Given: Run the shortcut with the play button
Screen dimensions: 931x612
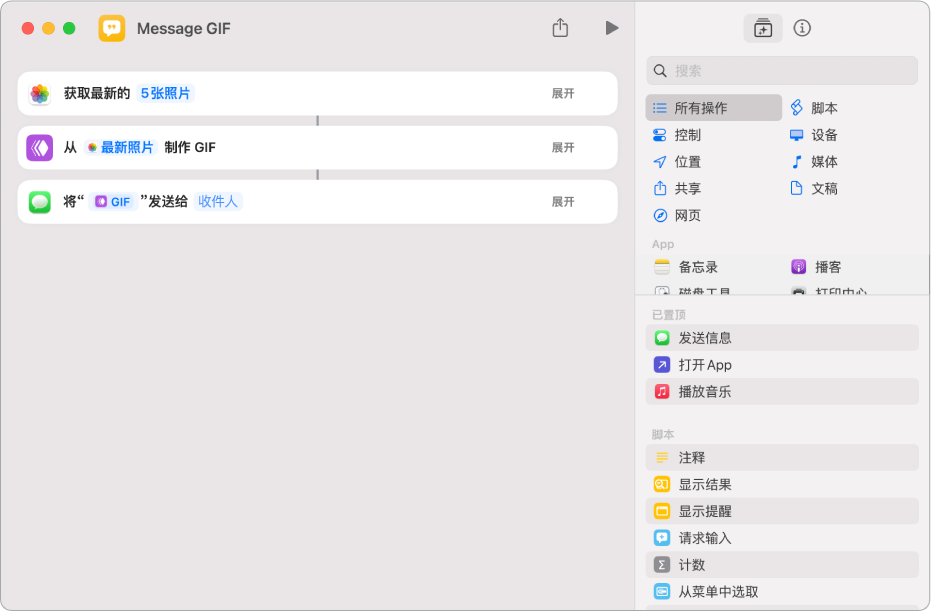Looking at the screenshot, I should pyautogui.click(x=612, y=28).
